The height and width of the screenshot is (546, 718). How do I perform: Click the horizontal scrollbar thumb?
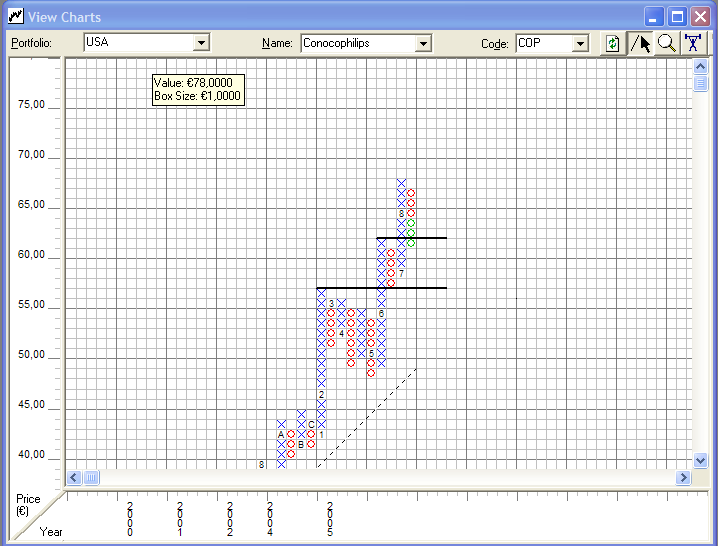point(91,478)
